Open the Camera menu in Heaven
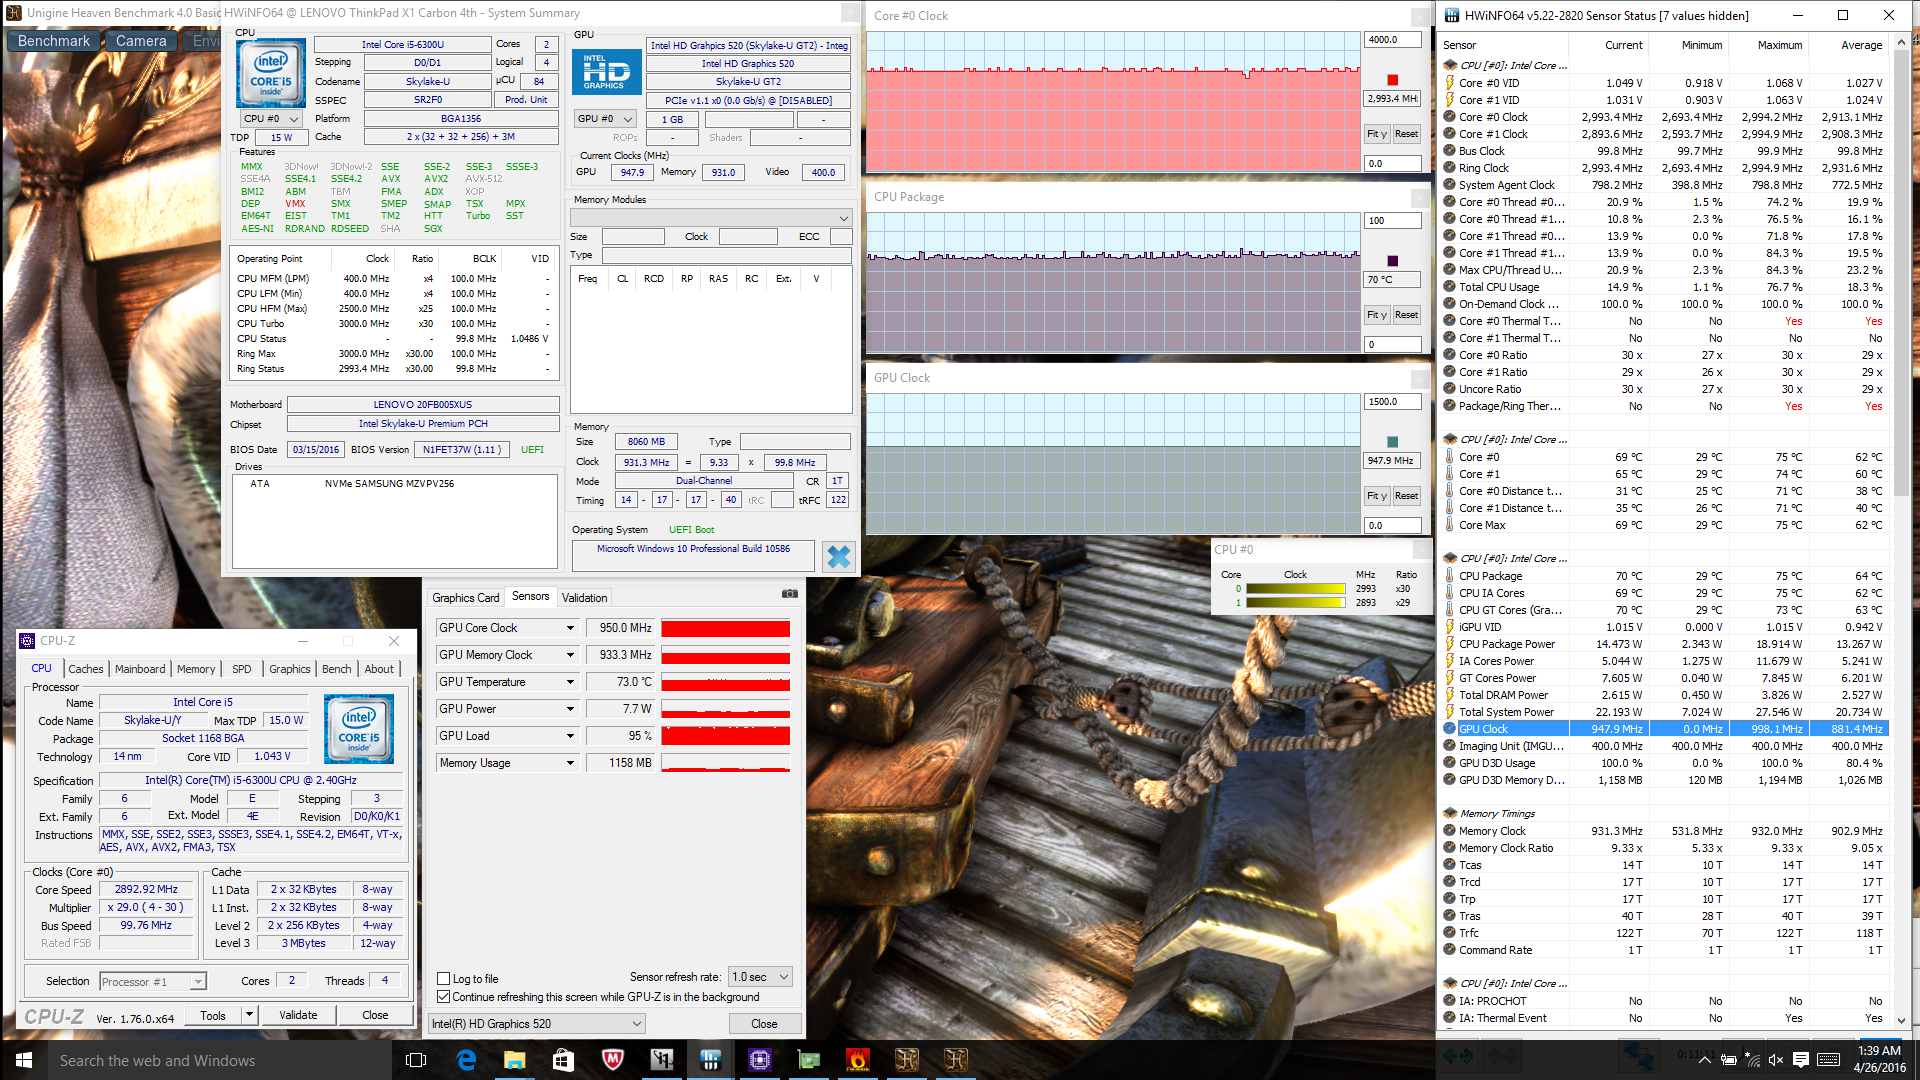The height and width of the screenshot is (1080, 1920). tap(141, 41)
